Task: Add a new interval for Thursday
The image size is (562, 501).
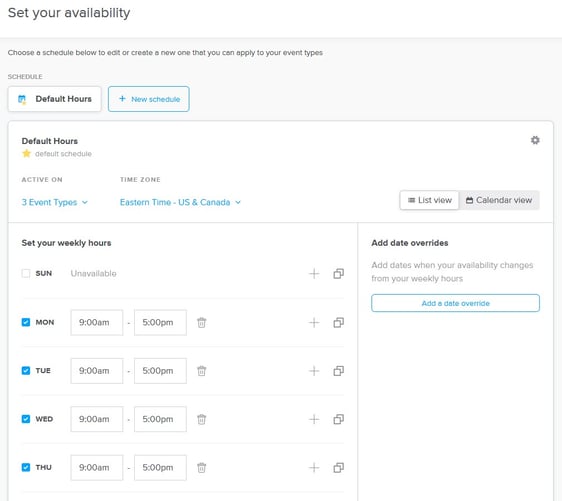Action: [x=314, y=468]
